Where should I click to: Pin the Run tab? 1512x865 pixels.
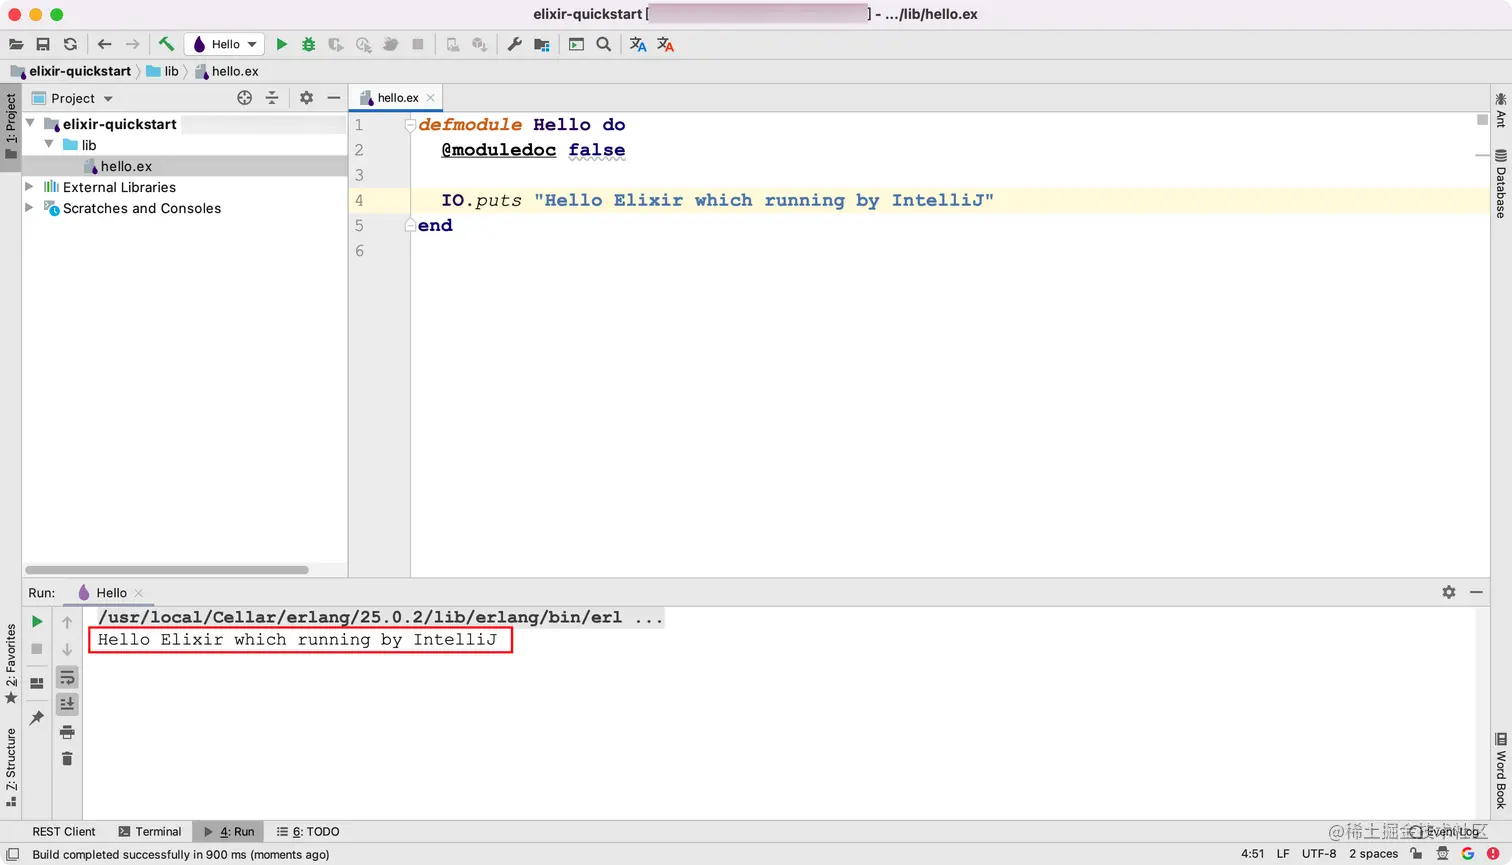37,718
